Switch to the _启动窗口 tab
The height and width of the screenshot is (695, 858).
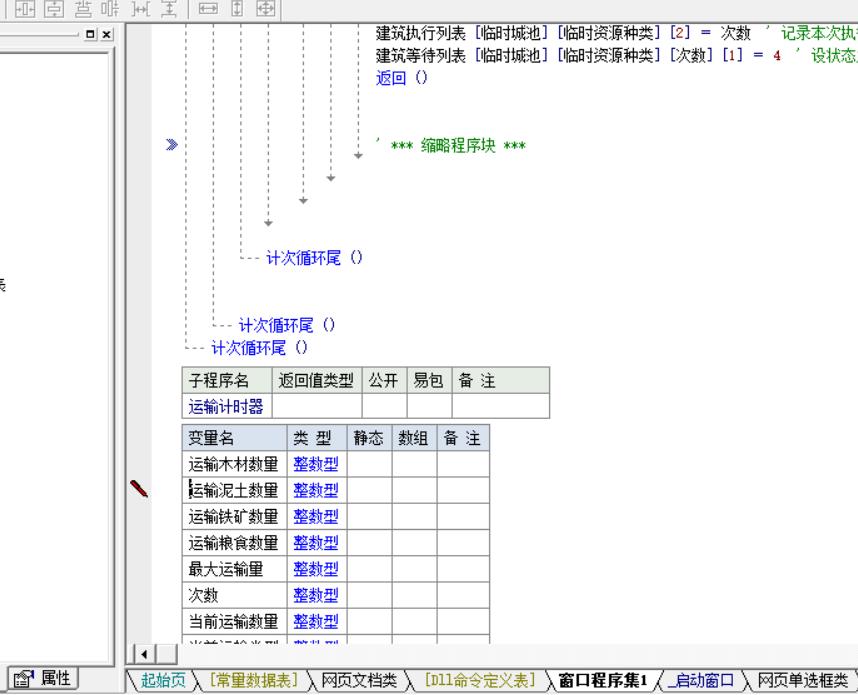[700, 680]
